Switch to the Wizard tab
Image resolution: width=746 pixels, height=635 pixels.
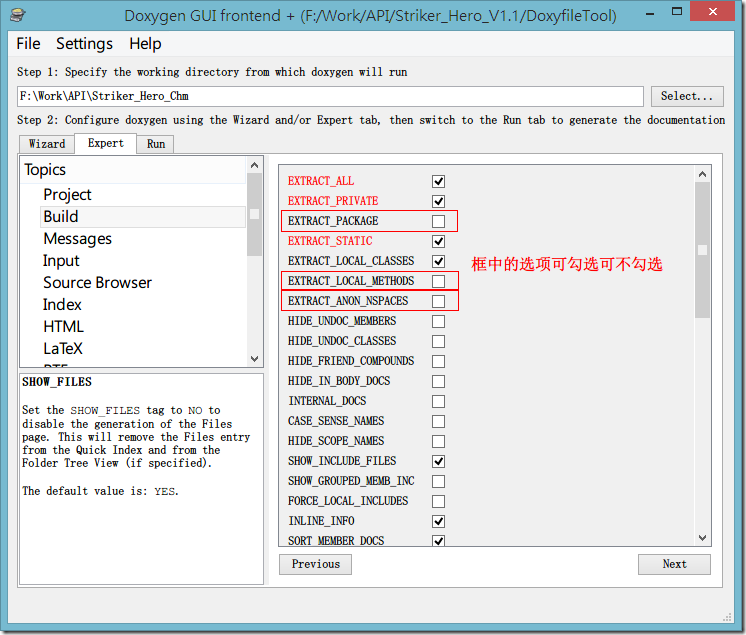pyautogui.click(x=47, y=144)
